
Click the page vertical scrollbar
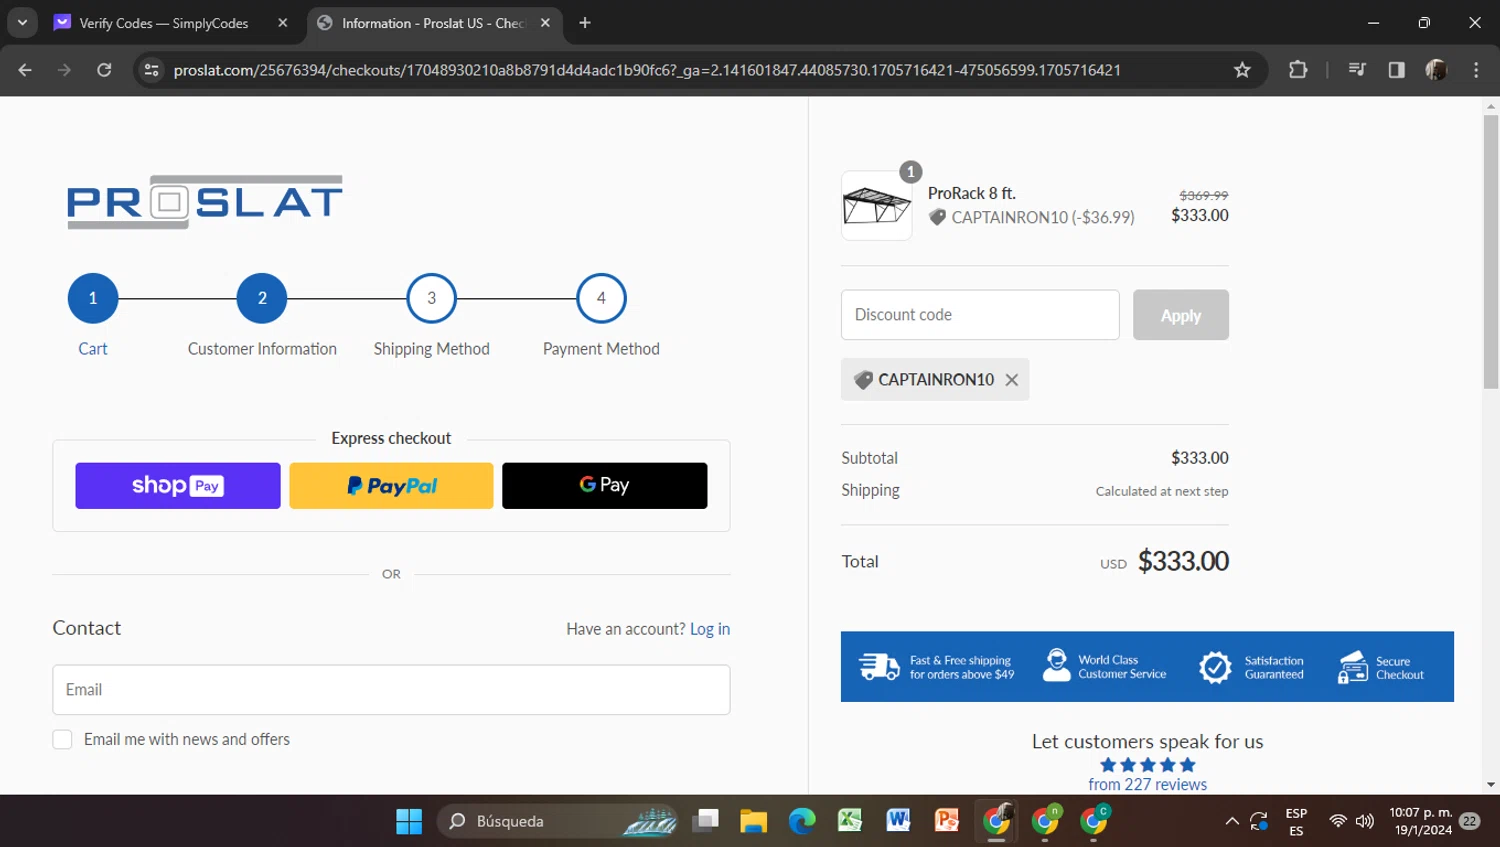(x=1491, y=252)
